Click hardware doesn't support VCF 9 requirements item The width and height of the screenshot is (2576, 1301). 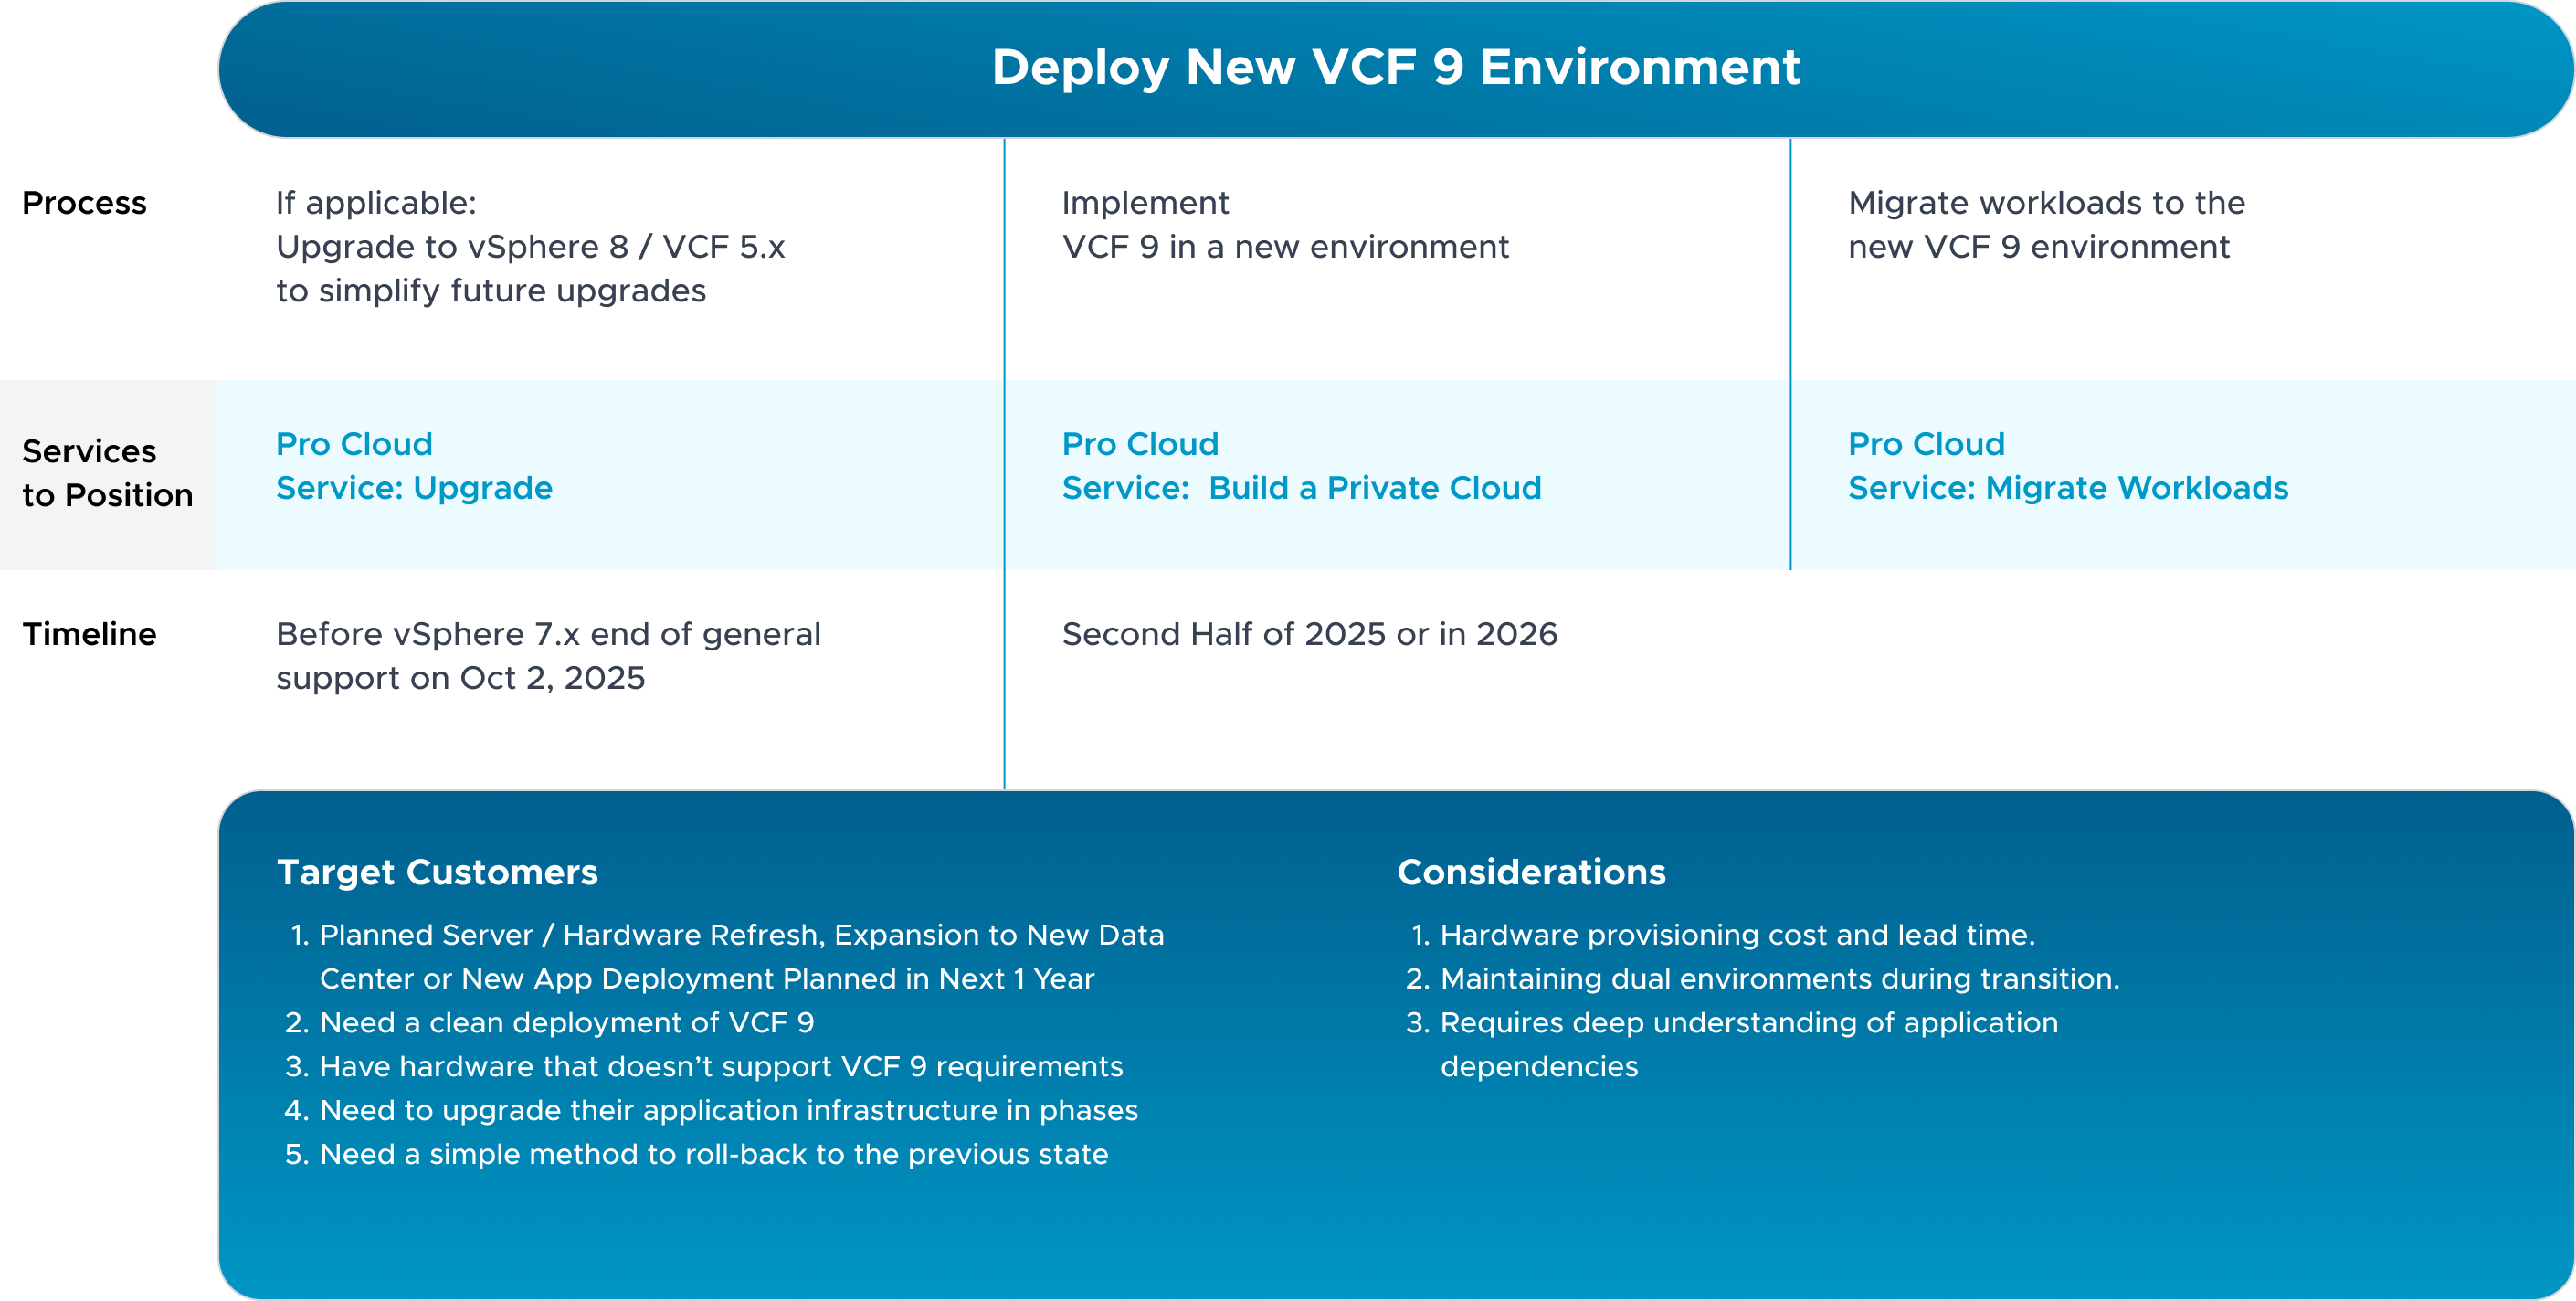click(720, 1066)
